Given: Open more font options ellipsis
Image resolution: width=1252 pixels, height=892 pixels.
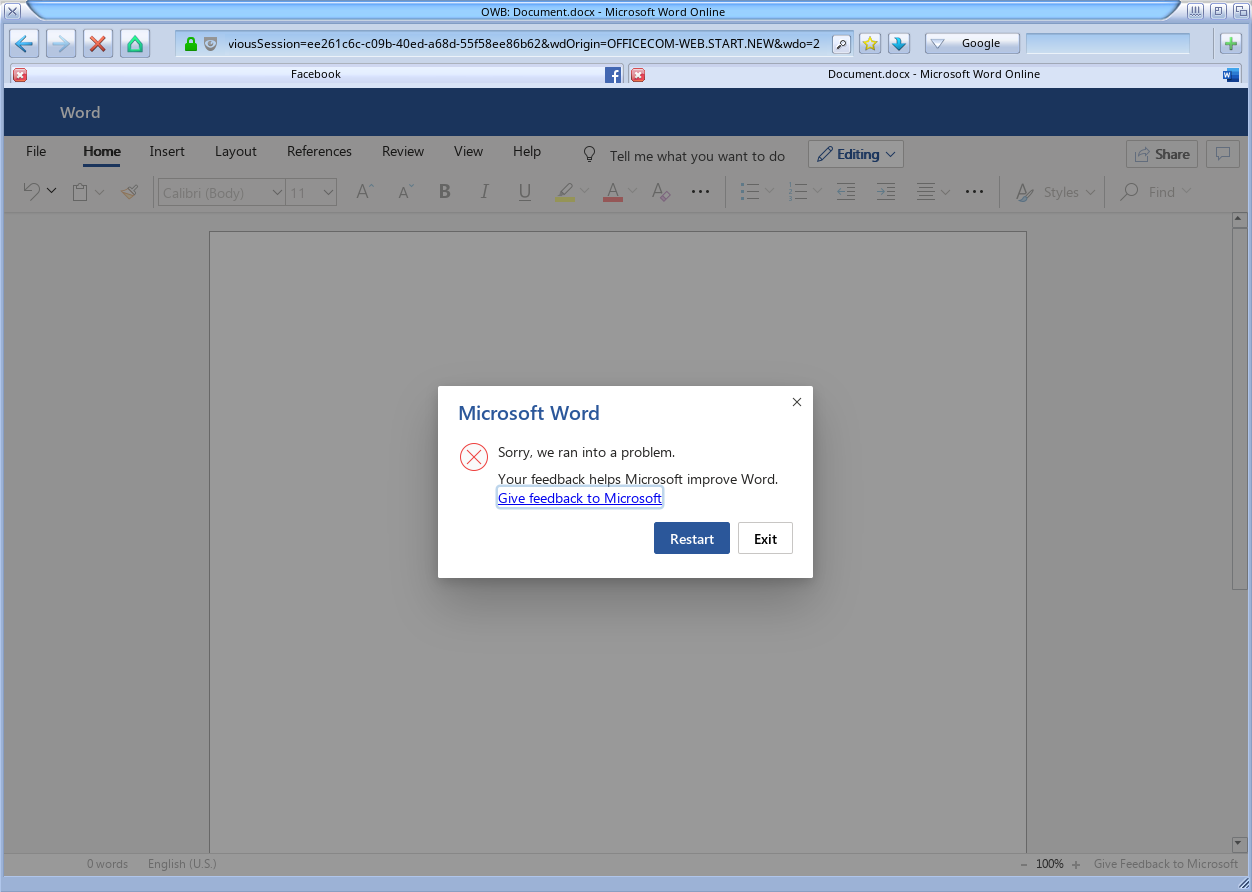Looking at the screenshot, I should coord(700,192).
